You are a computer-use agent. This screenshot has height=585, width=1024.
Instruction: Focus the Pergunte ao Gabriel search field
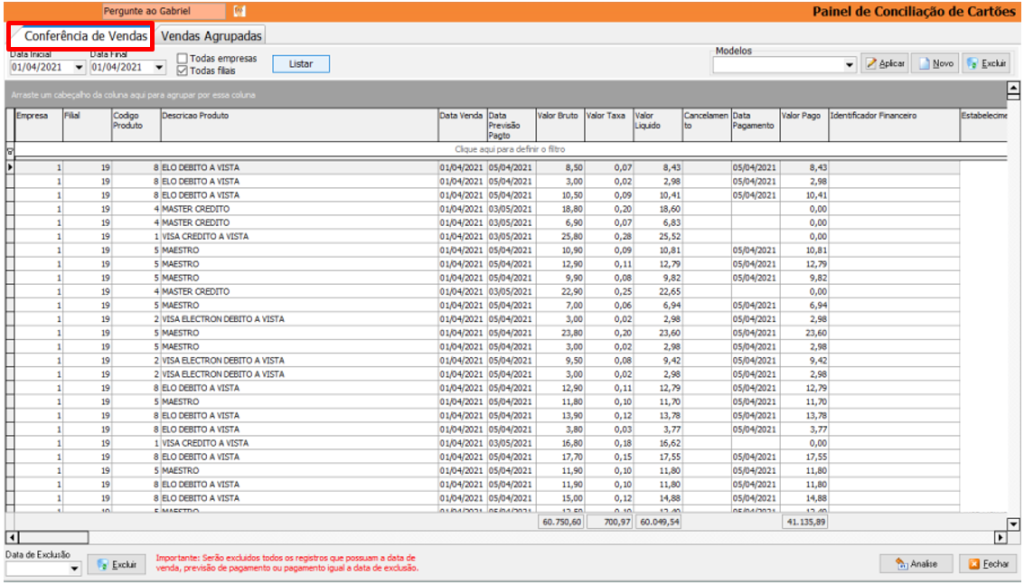164,11
